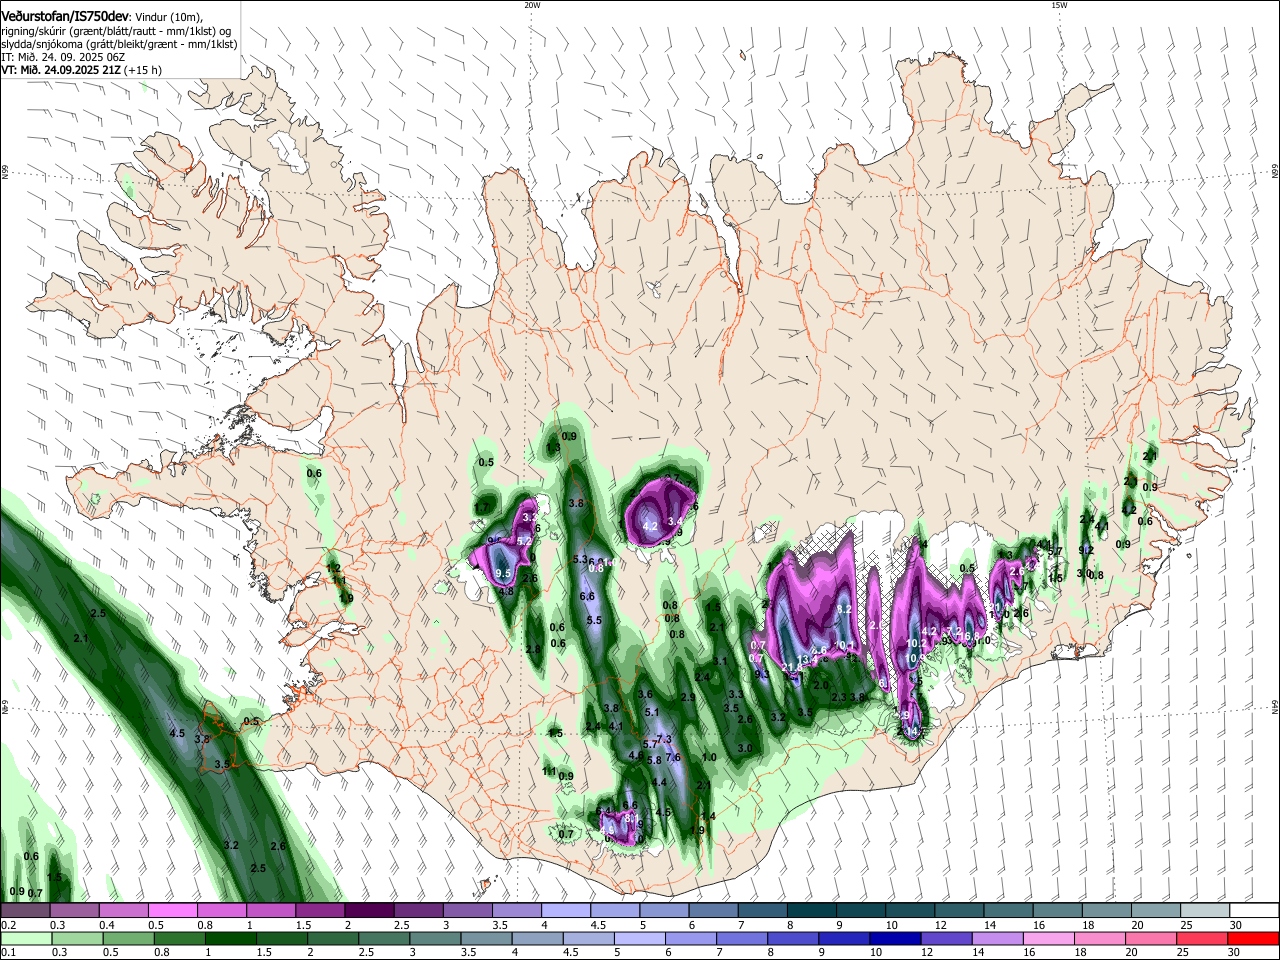Viewport: 1280px width, 960px height.
Task: Click upper legend swatch between 7 and 8
Action: (x=763, y=911)
